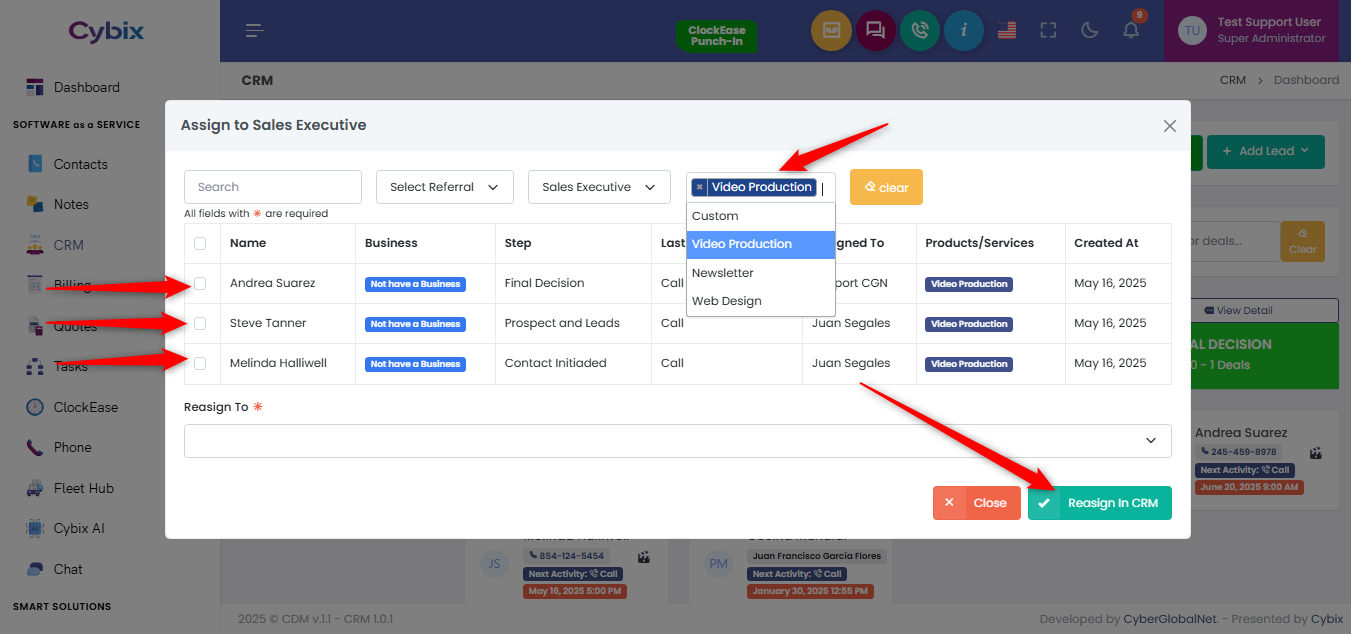Open the Dashboard sidebar icon
Image resolution: width=1351 pixels, height=634 pixels.
pos(36,87)
